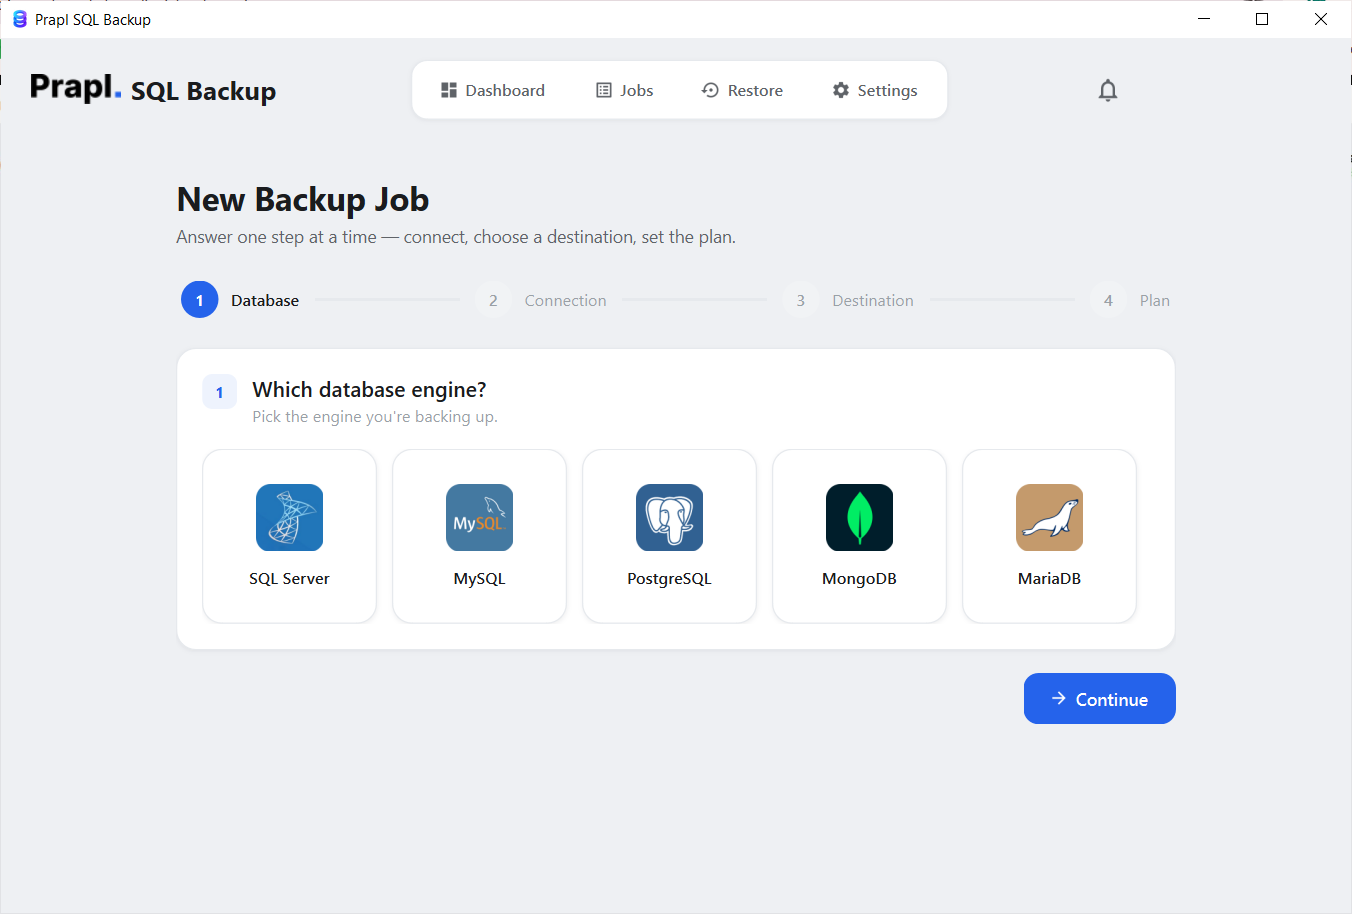1352x914 pixels.
Task: Select step 1 Database in the stepper
Action: [x=240, y=300]
